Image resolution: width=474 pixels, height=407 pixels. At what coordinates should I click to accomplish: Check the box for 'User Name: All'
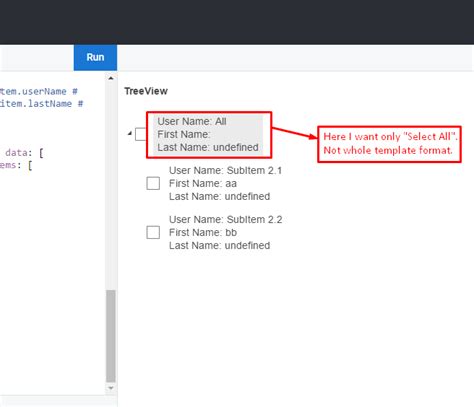coord(141,134)
